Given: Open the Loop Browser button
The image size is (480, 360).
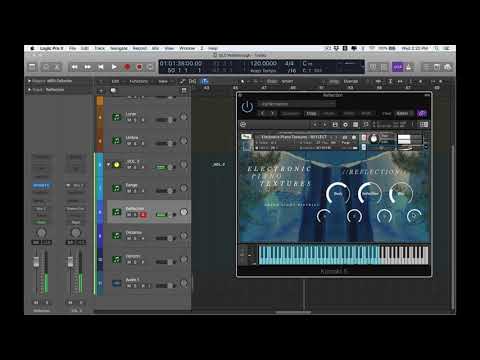Looking at the screenshot, I should click(447, 67).
